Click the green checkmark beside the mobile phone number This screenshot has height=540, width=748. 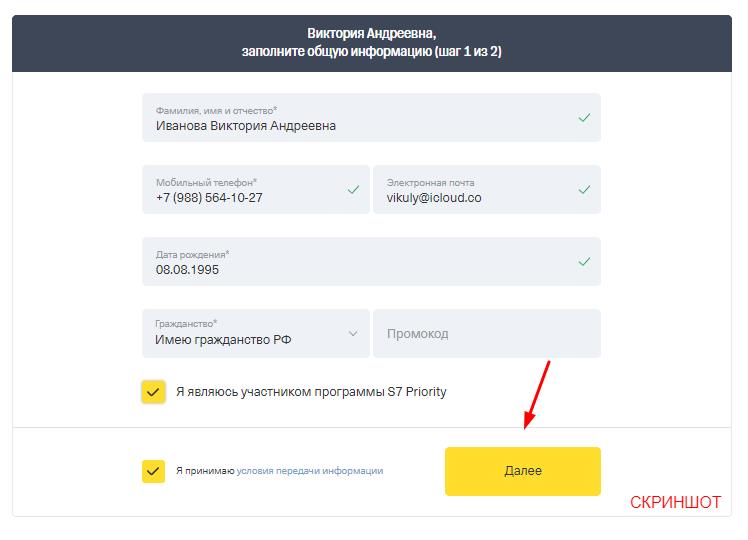click(353, 189)
